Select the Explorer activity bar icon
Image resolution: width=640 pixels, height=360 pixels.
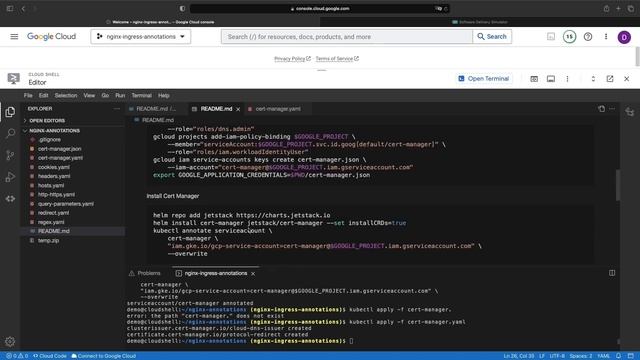[10, 112]
